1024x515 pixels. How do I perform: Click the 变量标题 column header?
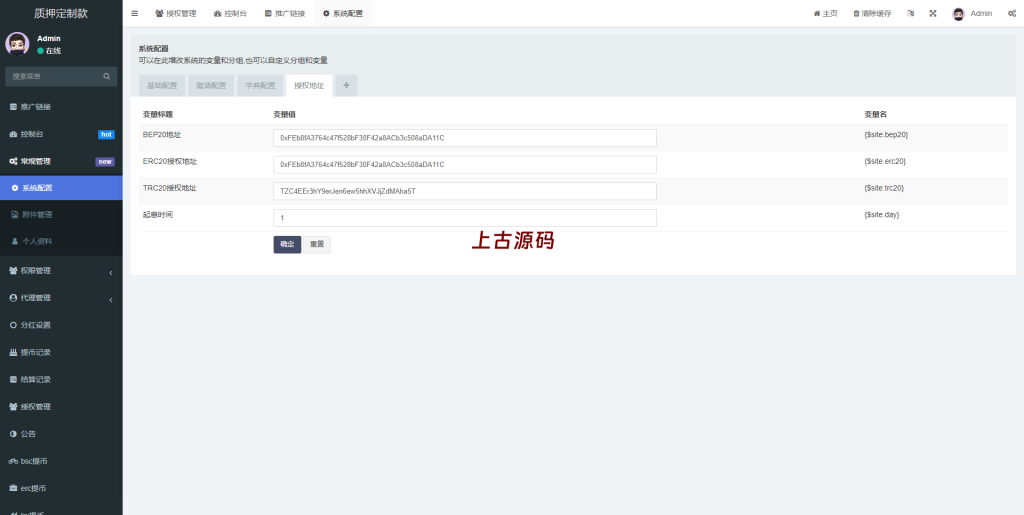(x=157, y=114)
